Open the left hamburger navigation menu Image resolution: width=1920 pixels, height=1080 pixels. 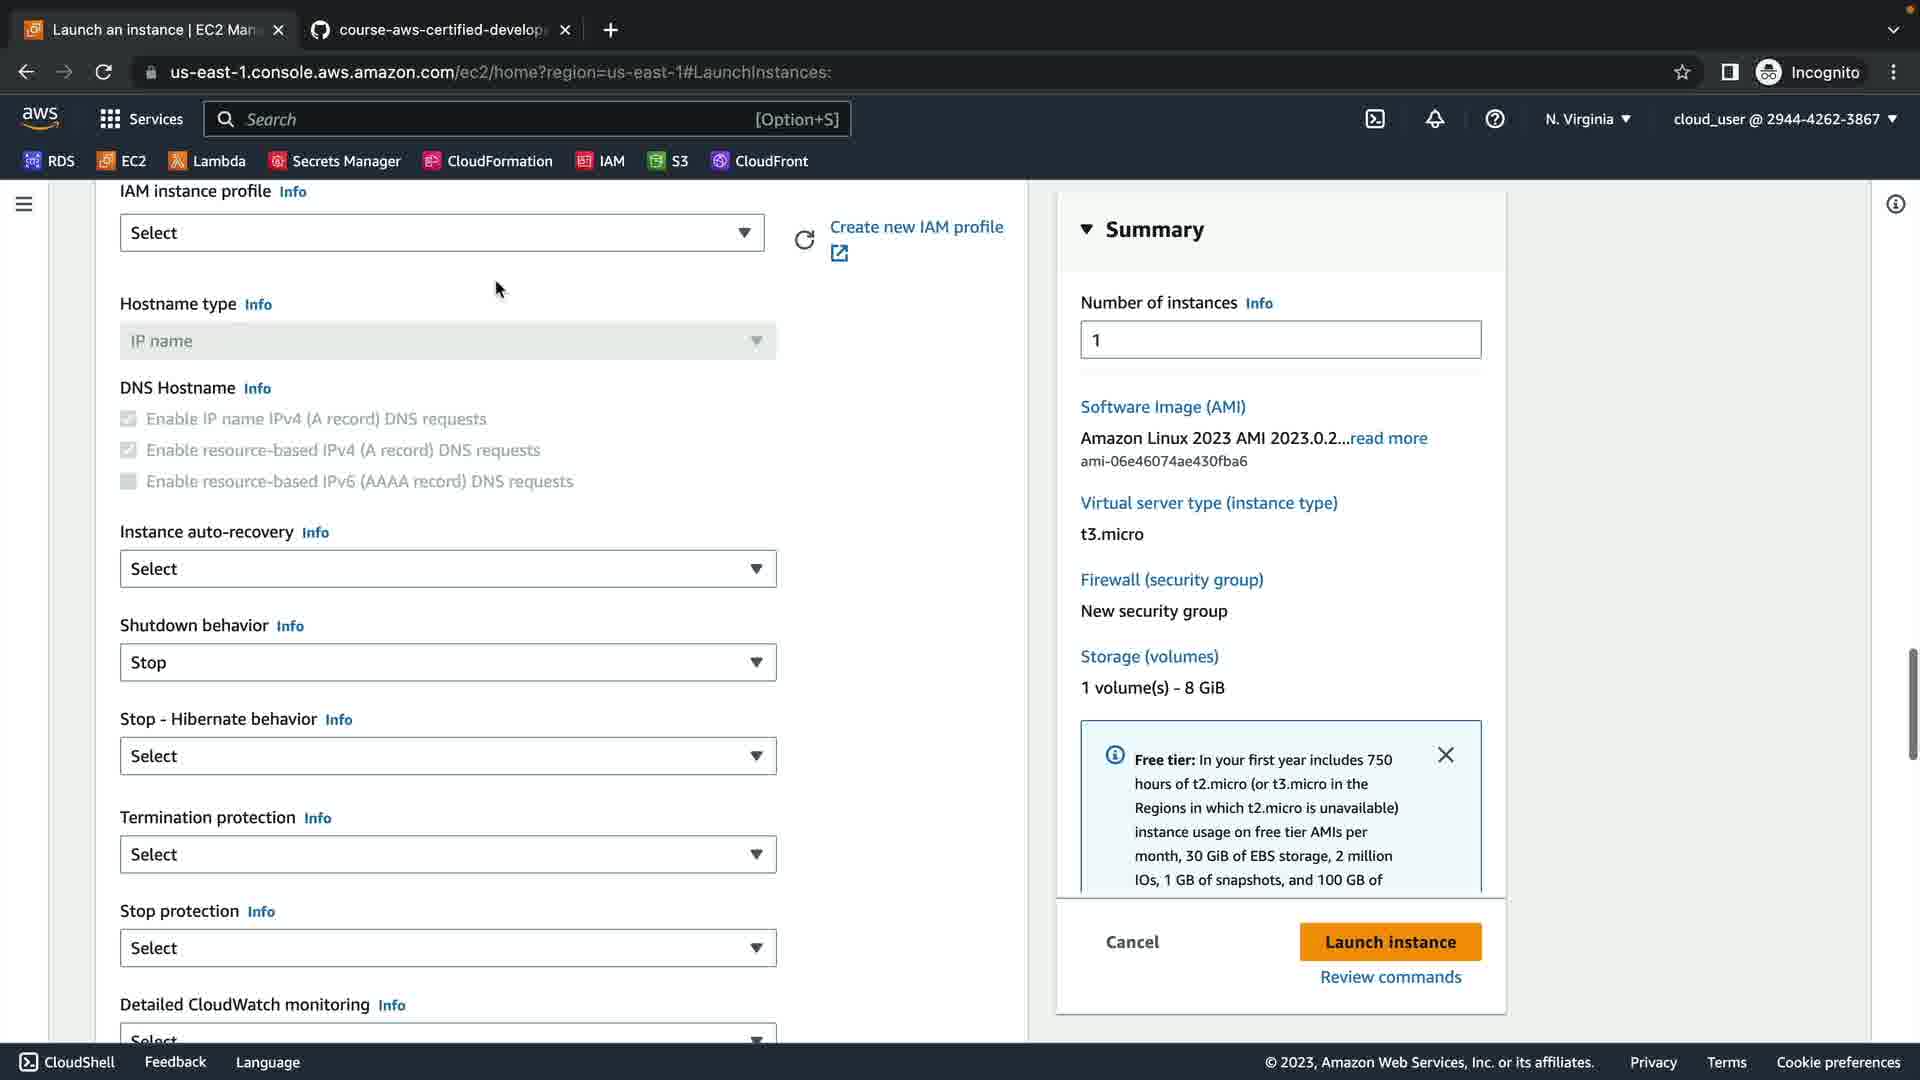tap(24, 204)
